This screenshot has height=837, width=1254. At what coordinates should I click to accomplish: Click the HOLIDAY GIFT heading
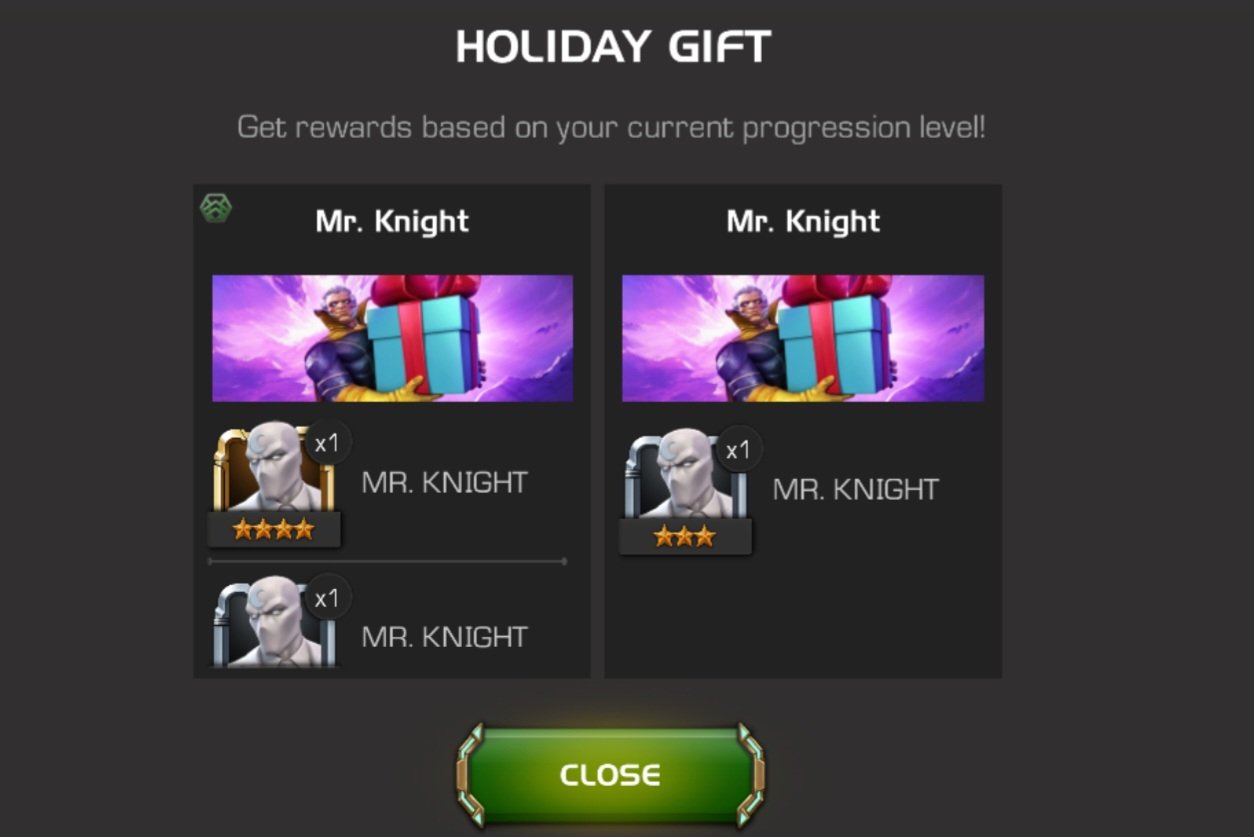coord(613,47)
